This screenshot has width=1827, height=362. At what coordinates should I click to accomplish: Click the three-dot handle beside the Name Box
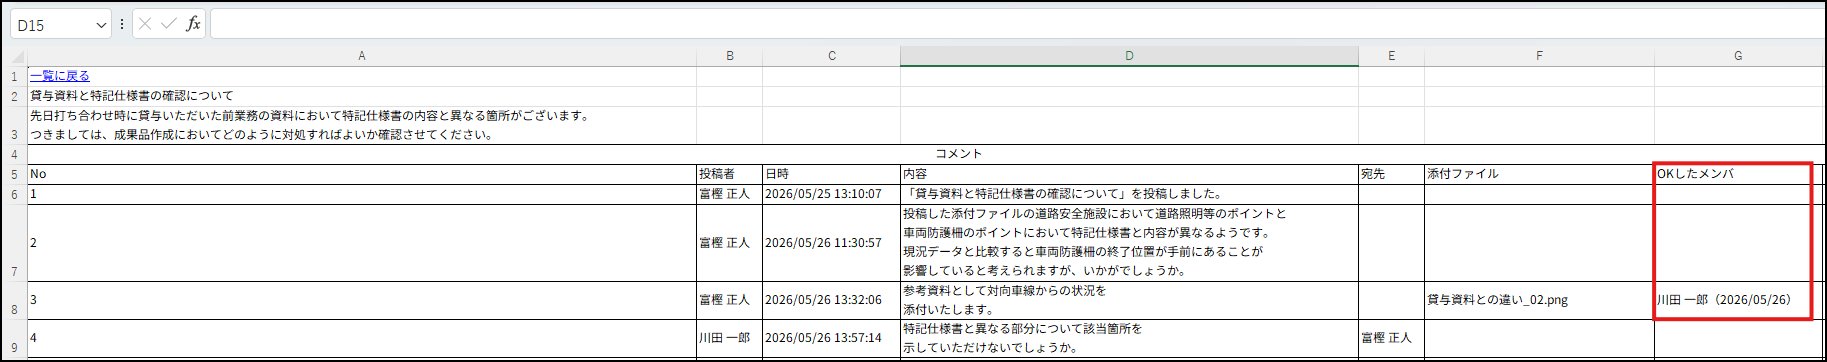point(122,25)
